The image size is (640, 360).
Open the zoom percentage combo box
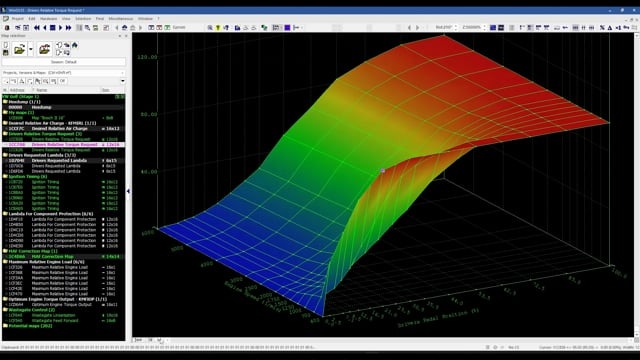[x=473, y=28]
